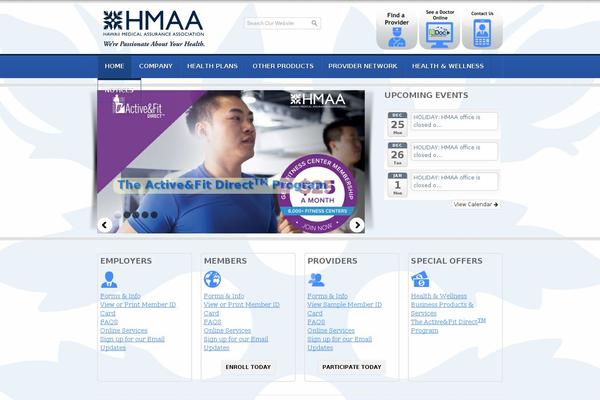
Task: Open the Provider Network menu
Action: click(362, 66)
